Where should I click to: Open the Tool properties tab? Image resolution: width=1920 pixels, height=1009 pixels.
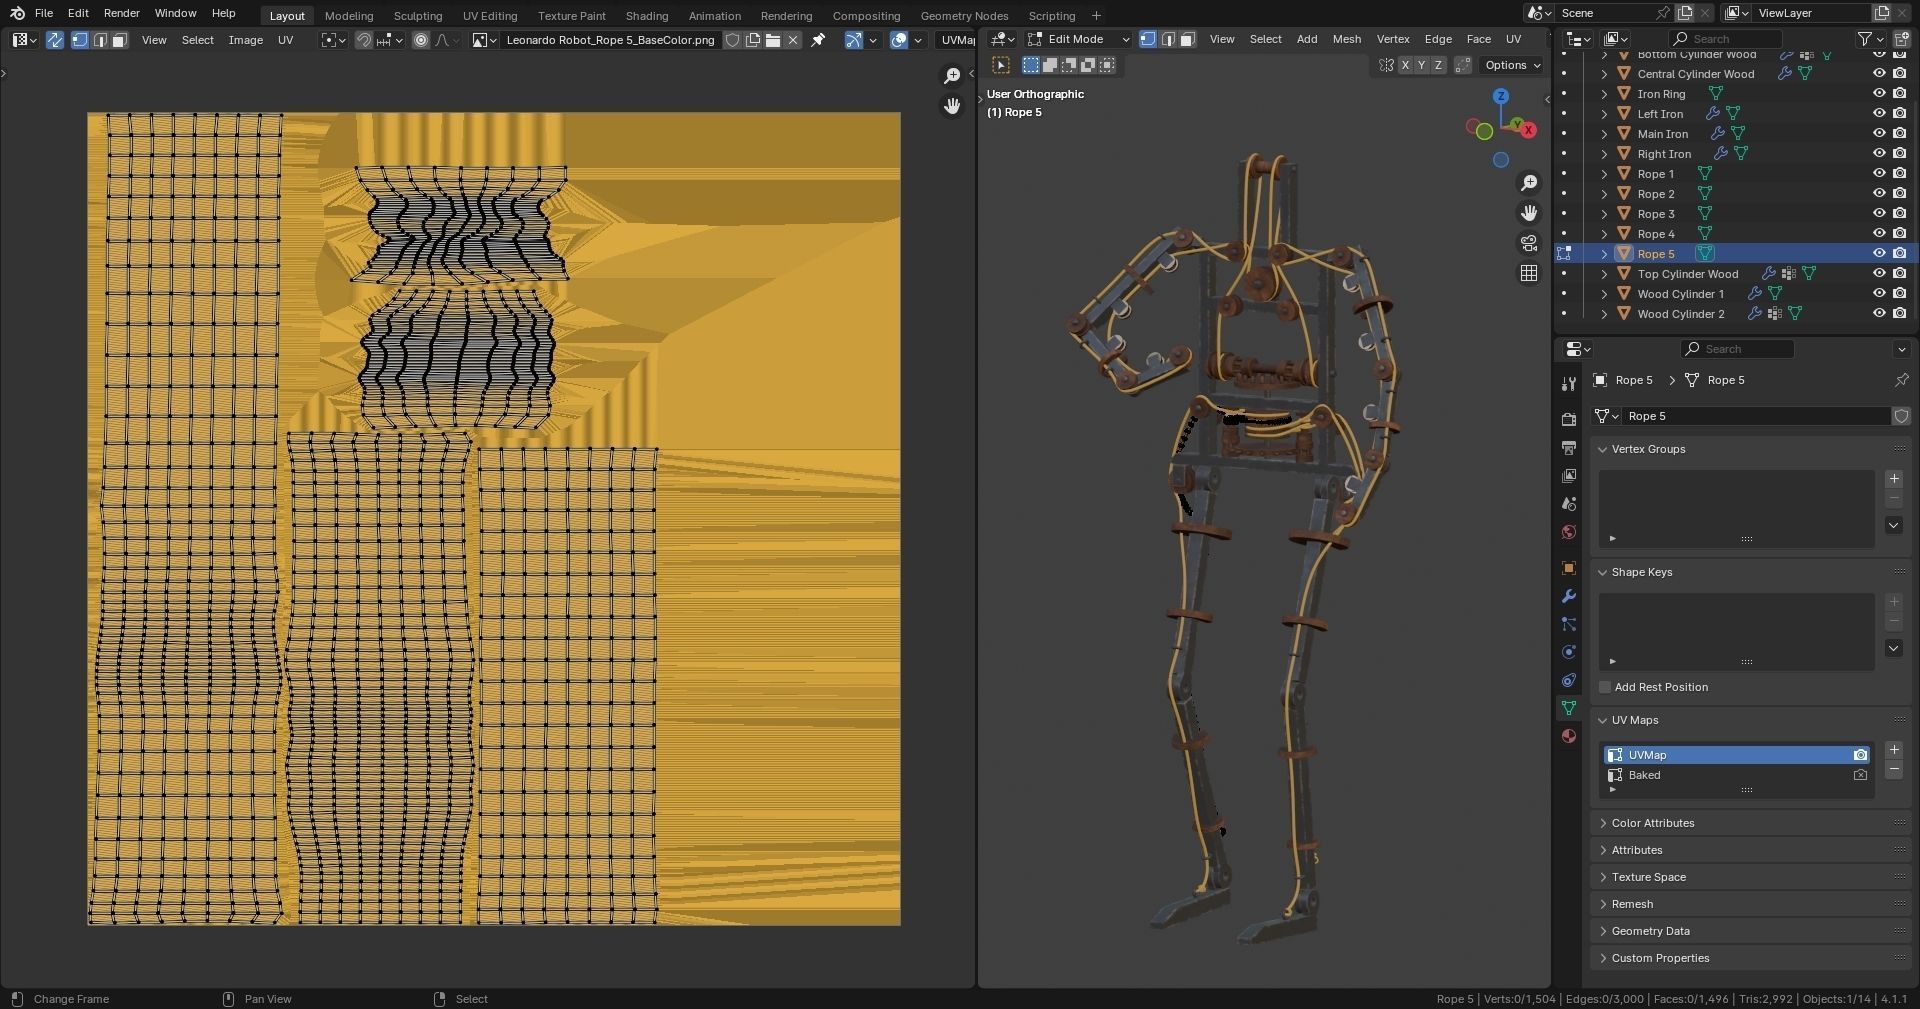tap(1568, 384)
